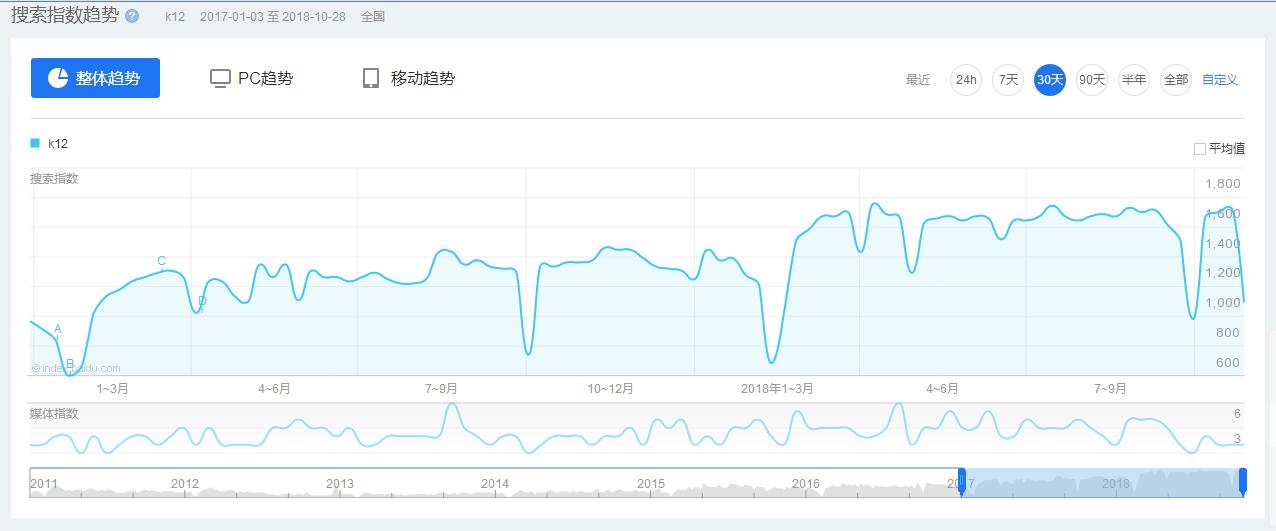Viewport: 1276px width, 531px height.
Task: Click the date range 2017-01-03 至 2018-10-28
Action: click(272, 17)
